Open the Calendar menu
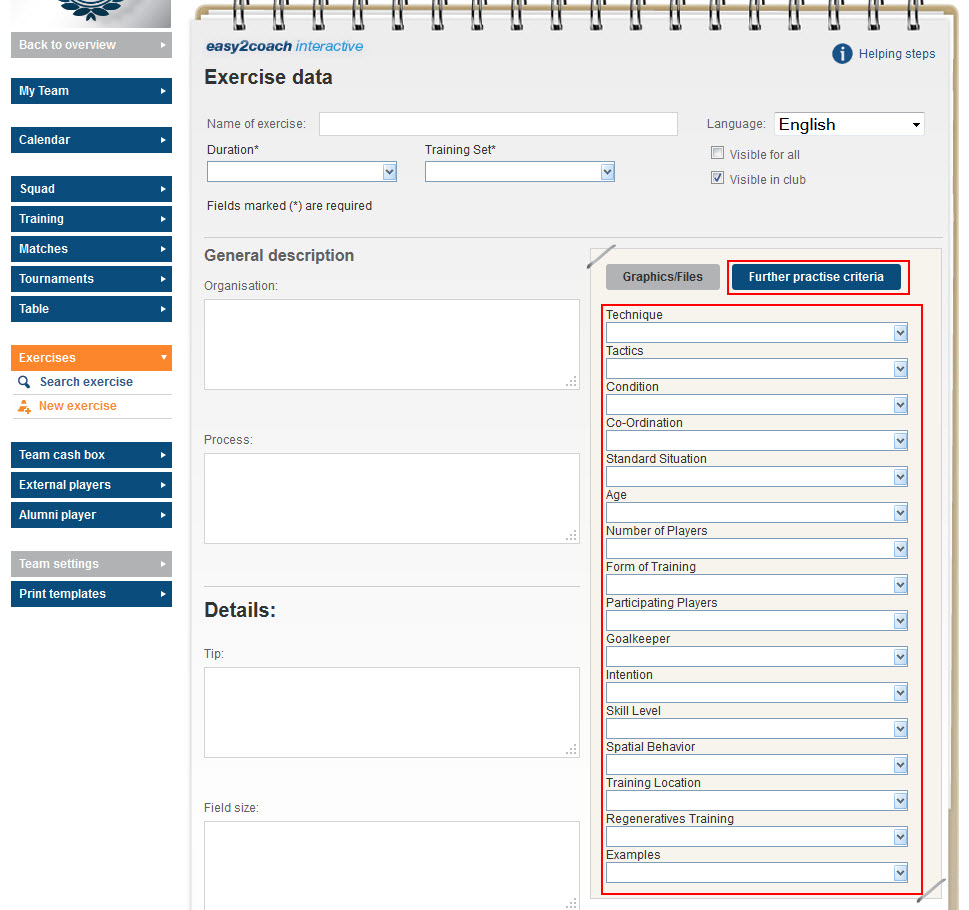The image size is (969, 910). point(91,140)
